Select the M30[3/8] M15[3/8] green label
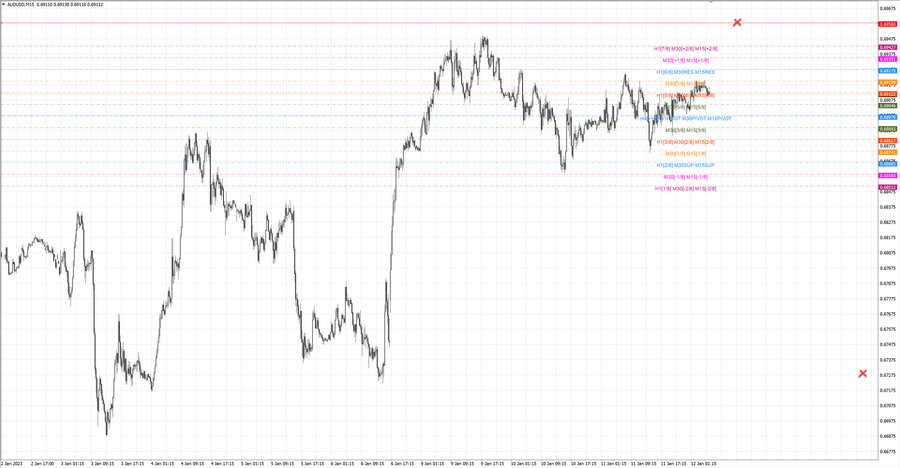 (685, 130)
